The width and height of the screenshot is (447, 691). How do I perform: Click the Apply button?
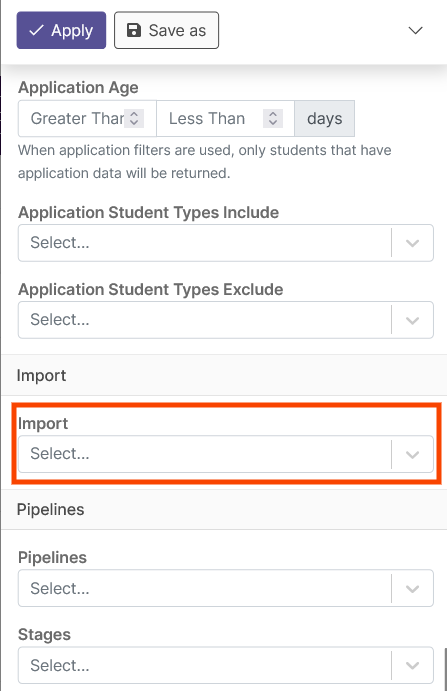[61, 30]
